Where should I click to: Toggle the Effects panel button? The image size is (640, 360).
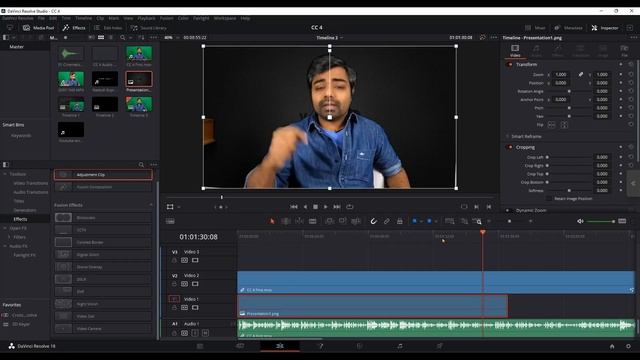pyautogui.click(x=74, y=28)
